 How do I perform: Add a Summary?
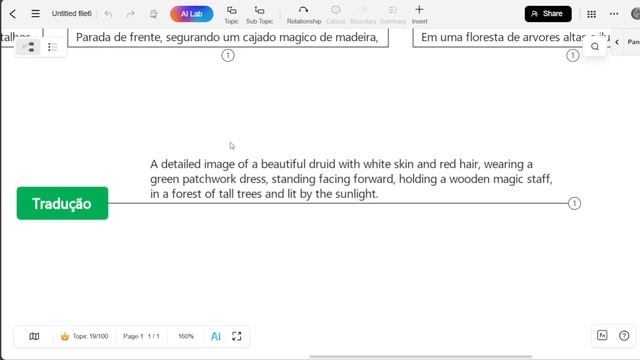(393, 15)
